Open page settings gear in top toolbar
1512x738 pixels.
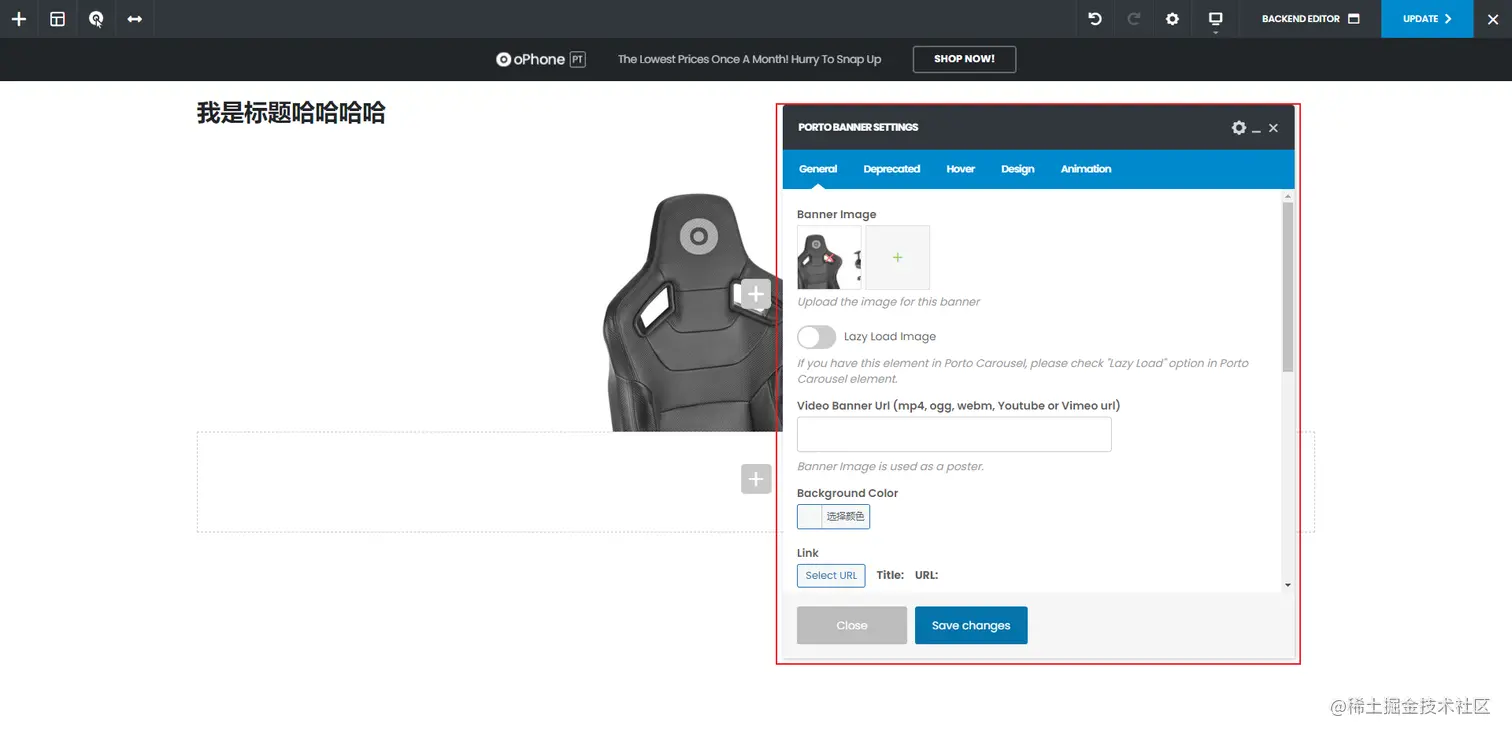pyautogui.click(x=1173, y=19)
